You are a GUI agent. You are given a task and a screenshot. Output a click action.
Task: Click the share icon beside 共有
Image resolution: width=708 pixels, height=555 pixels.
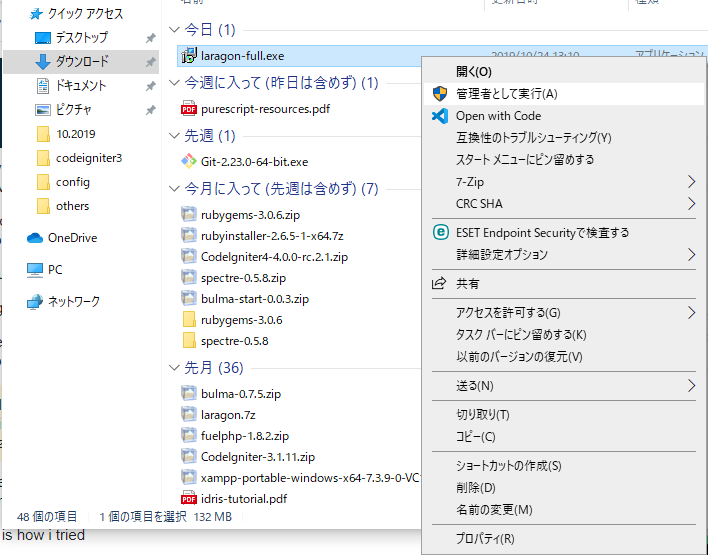point(439,283)
